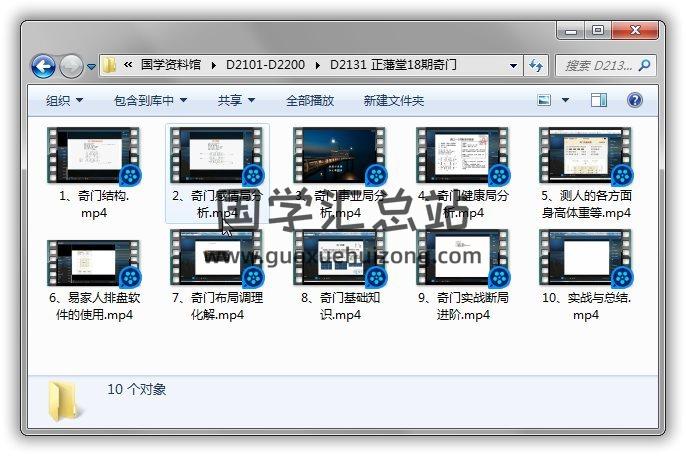
Task: Click file name 5、测人的各方面身高体重等.mp4
Action: click(586, 204)
